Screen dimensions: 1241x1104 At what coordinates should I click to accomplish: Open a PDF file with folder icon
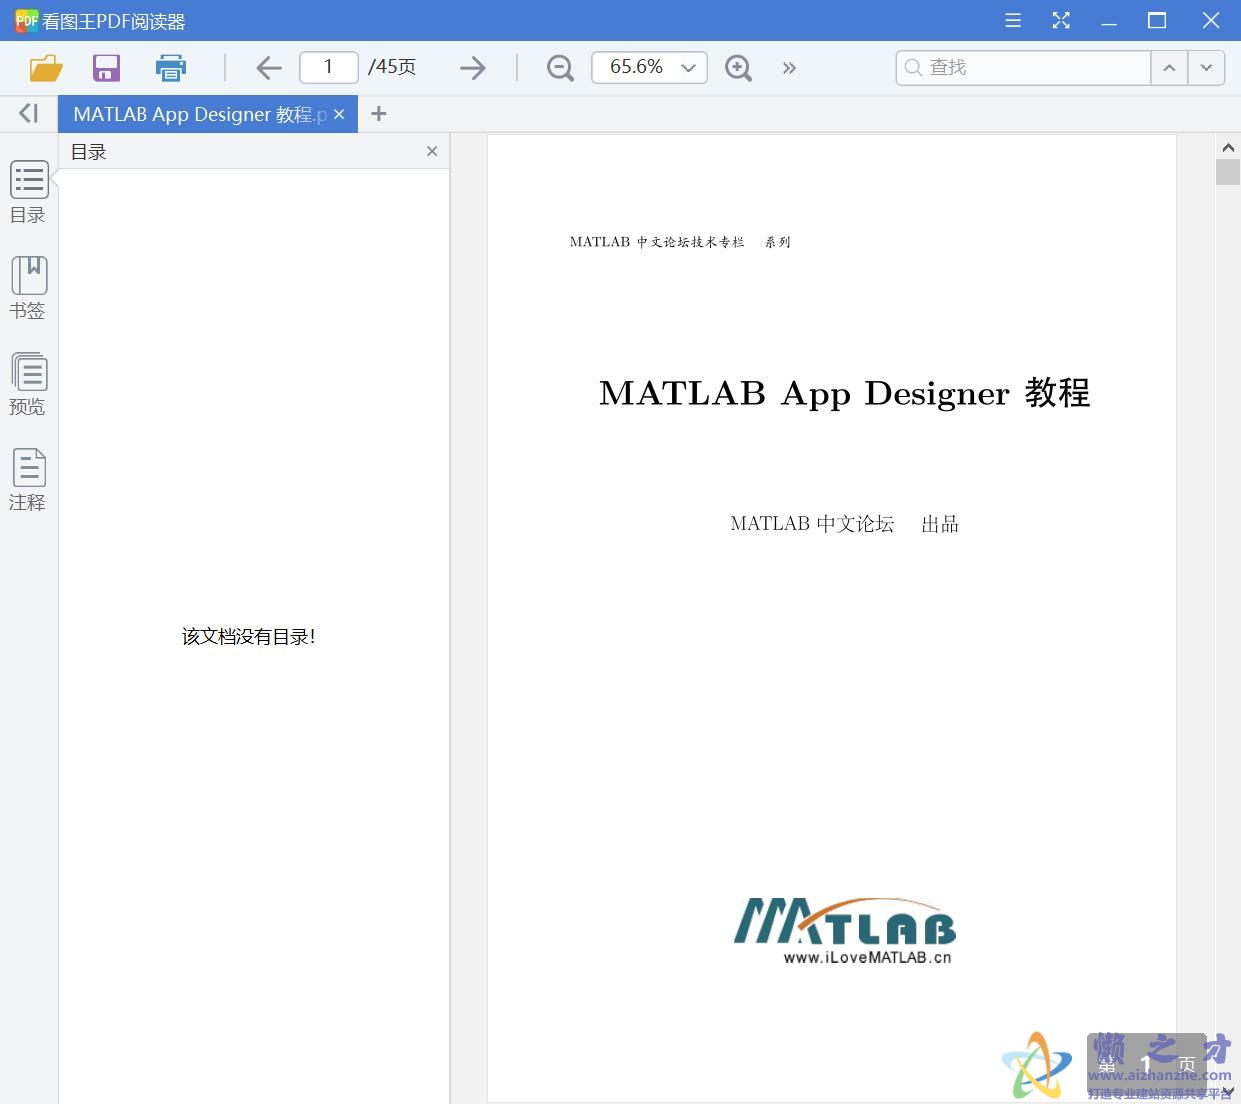(46, 68)
